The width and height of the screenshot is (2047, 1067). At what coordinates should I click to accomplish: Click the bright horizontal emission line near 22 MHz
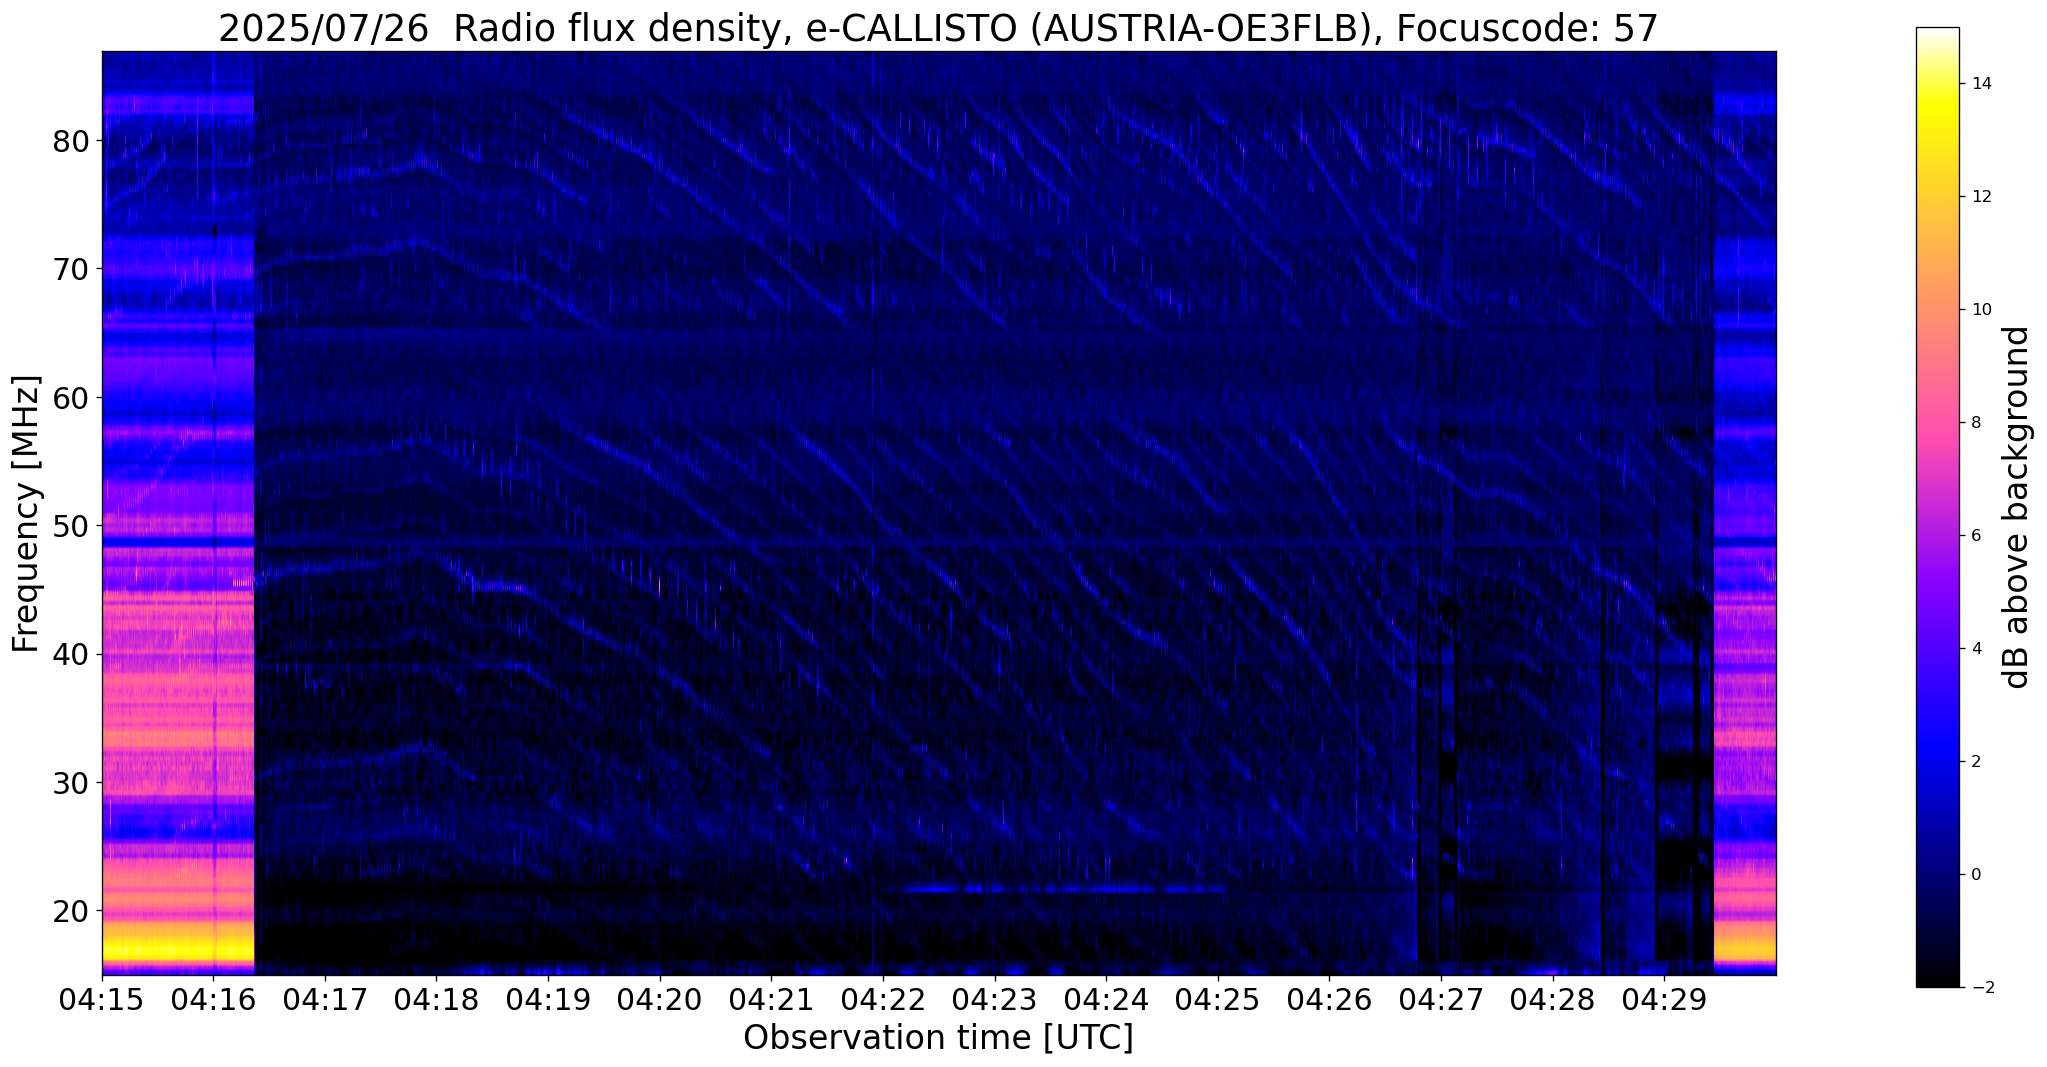1063,888
